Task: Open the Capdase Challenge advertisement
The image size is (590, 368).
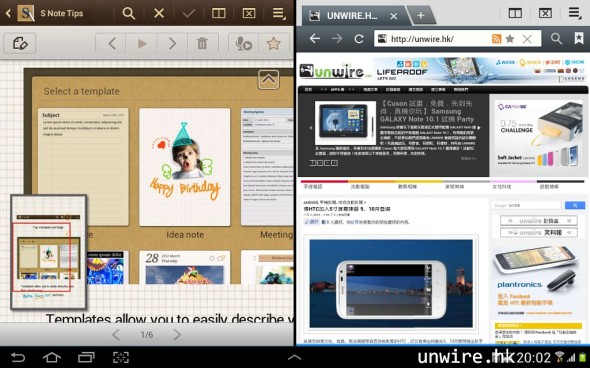Action: coord(538,135)
